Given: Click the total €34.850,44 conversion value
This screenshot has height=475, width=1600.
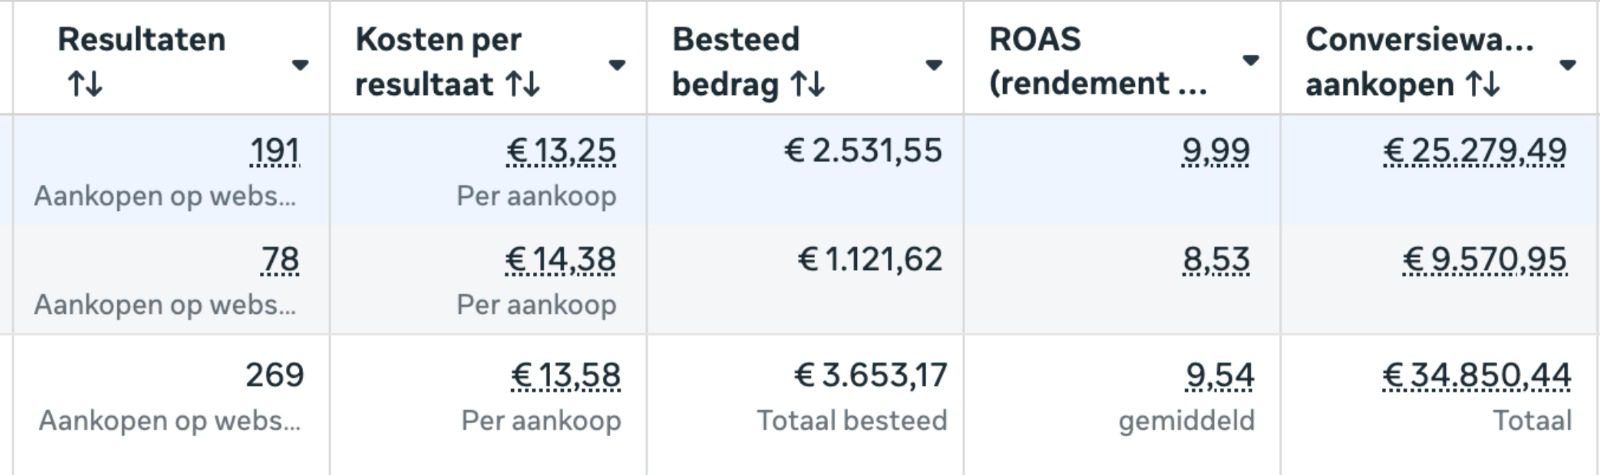Looking at the screenshot, I should pyautogui.click(x=1477, y=376).
